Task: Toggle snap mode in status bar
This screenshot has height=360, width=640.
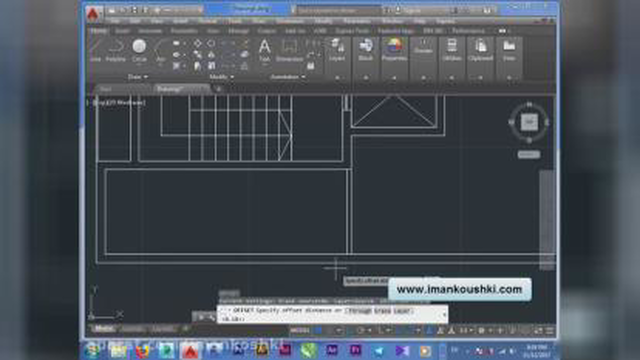Action: [329, 330]
